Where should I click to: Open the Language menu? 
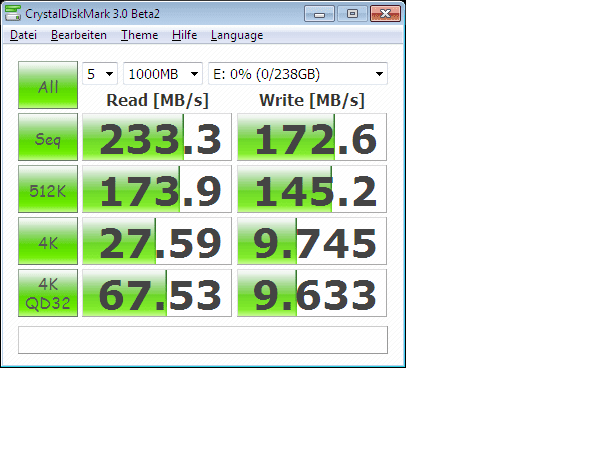(x=237, y=35)
